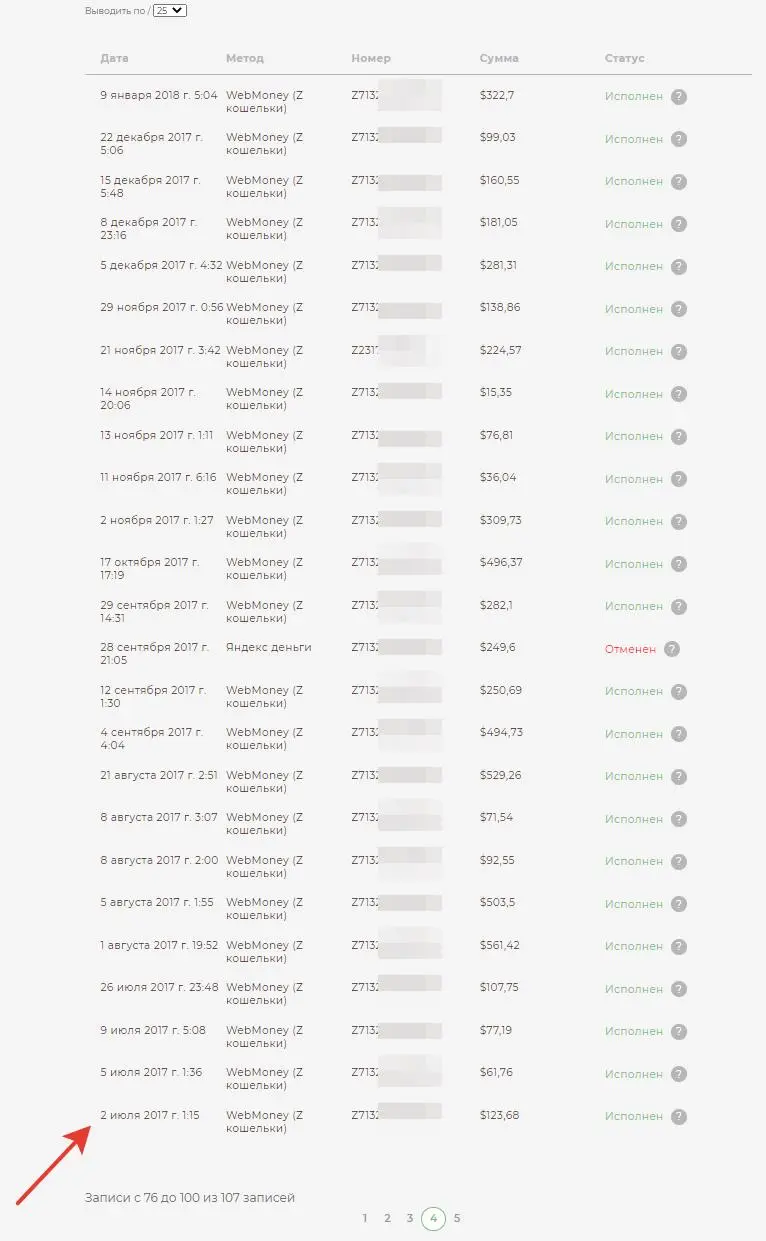Show info icon for cancelled $249,6 payout

[x=672, y=649]
